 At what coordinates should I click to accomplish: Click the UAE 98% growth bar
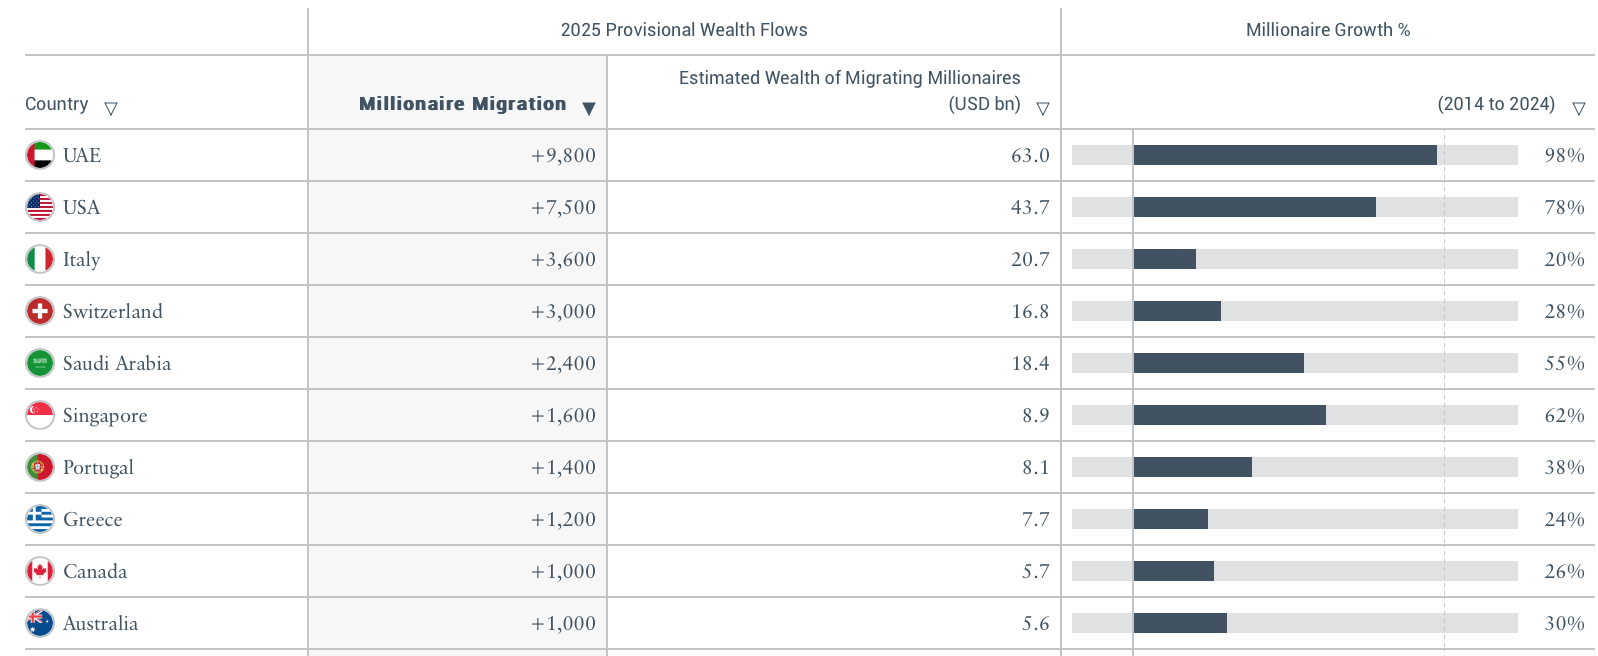pos(1285,155)
